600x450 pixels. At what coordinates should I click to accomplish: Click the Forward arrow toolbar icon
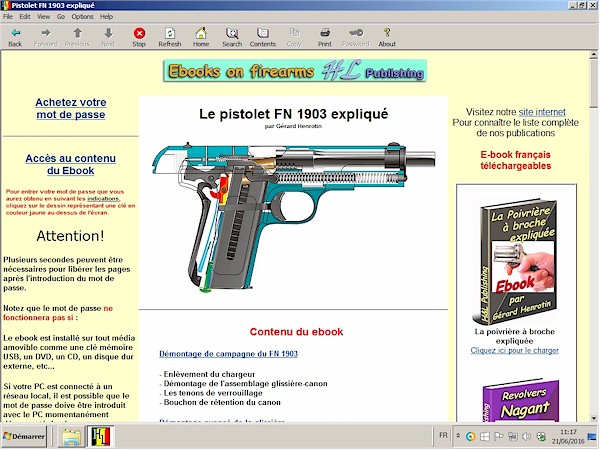point(46,33)
